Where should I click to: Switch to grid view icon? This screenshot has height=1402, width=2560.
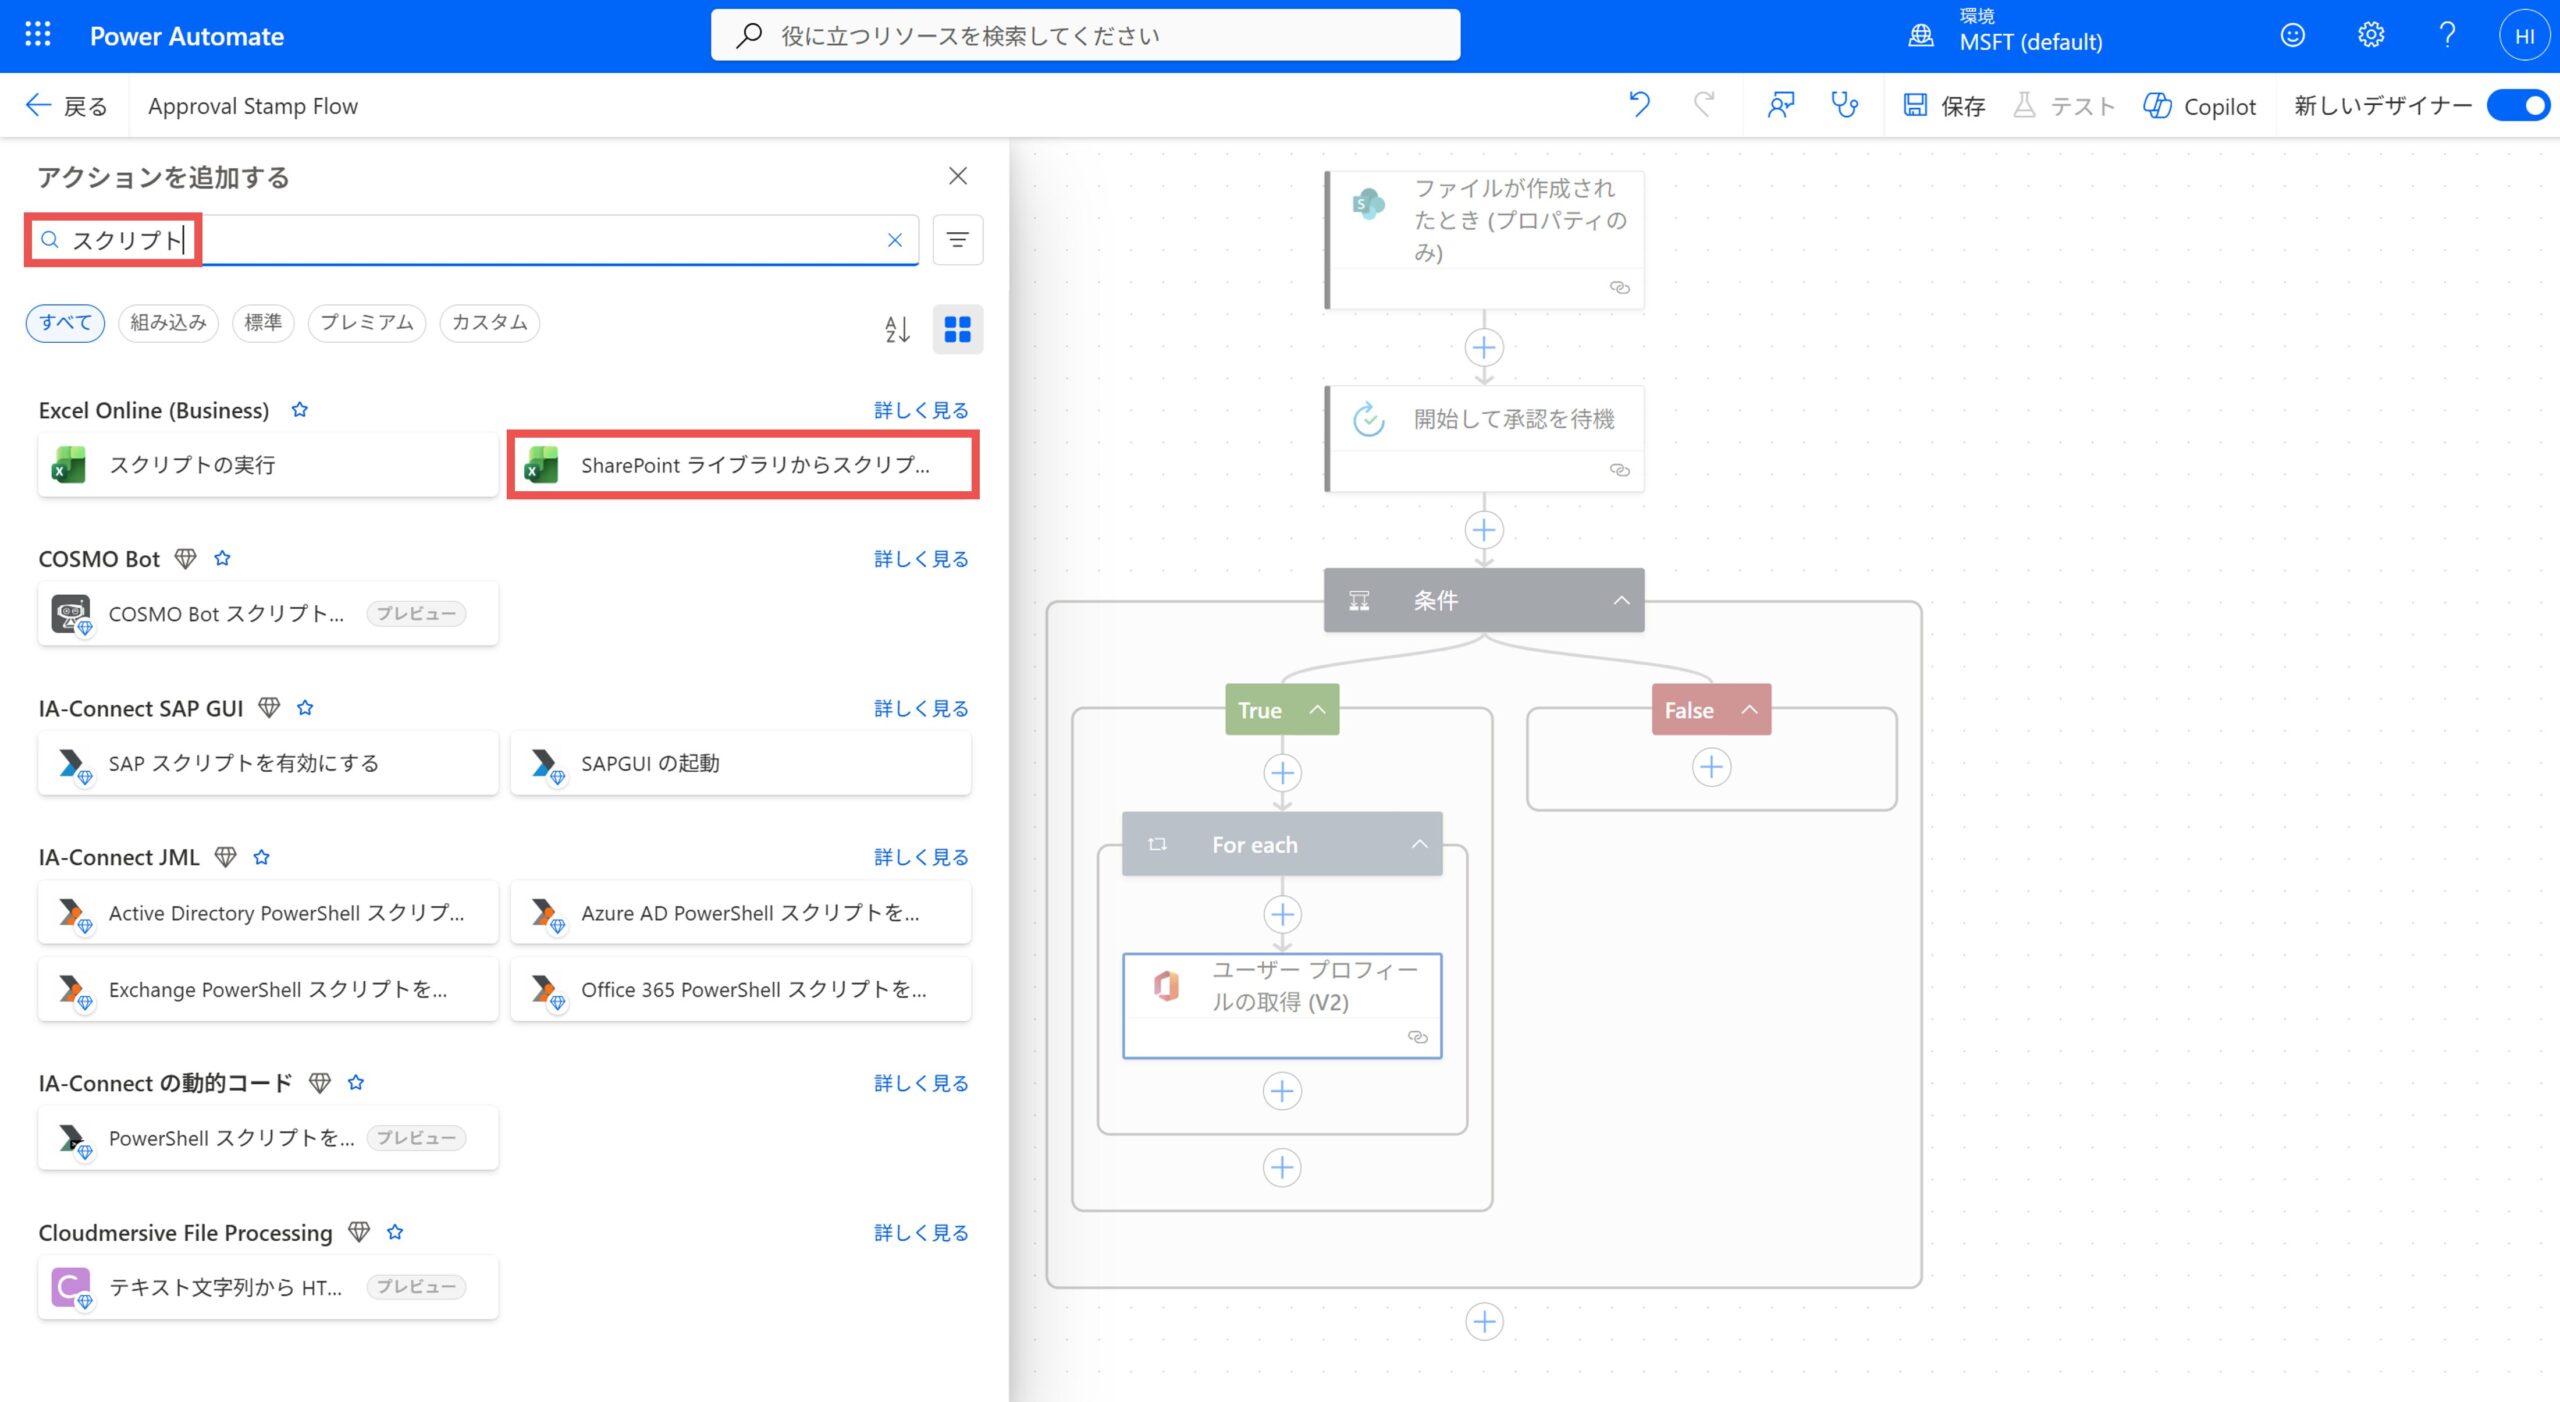pos(957,329)
